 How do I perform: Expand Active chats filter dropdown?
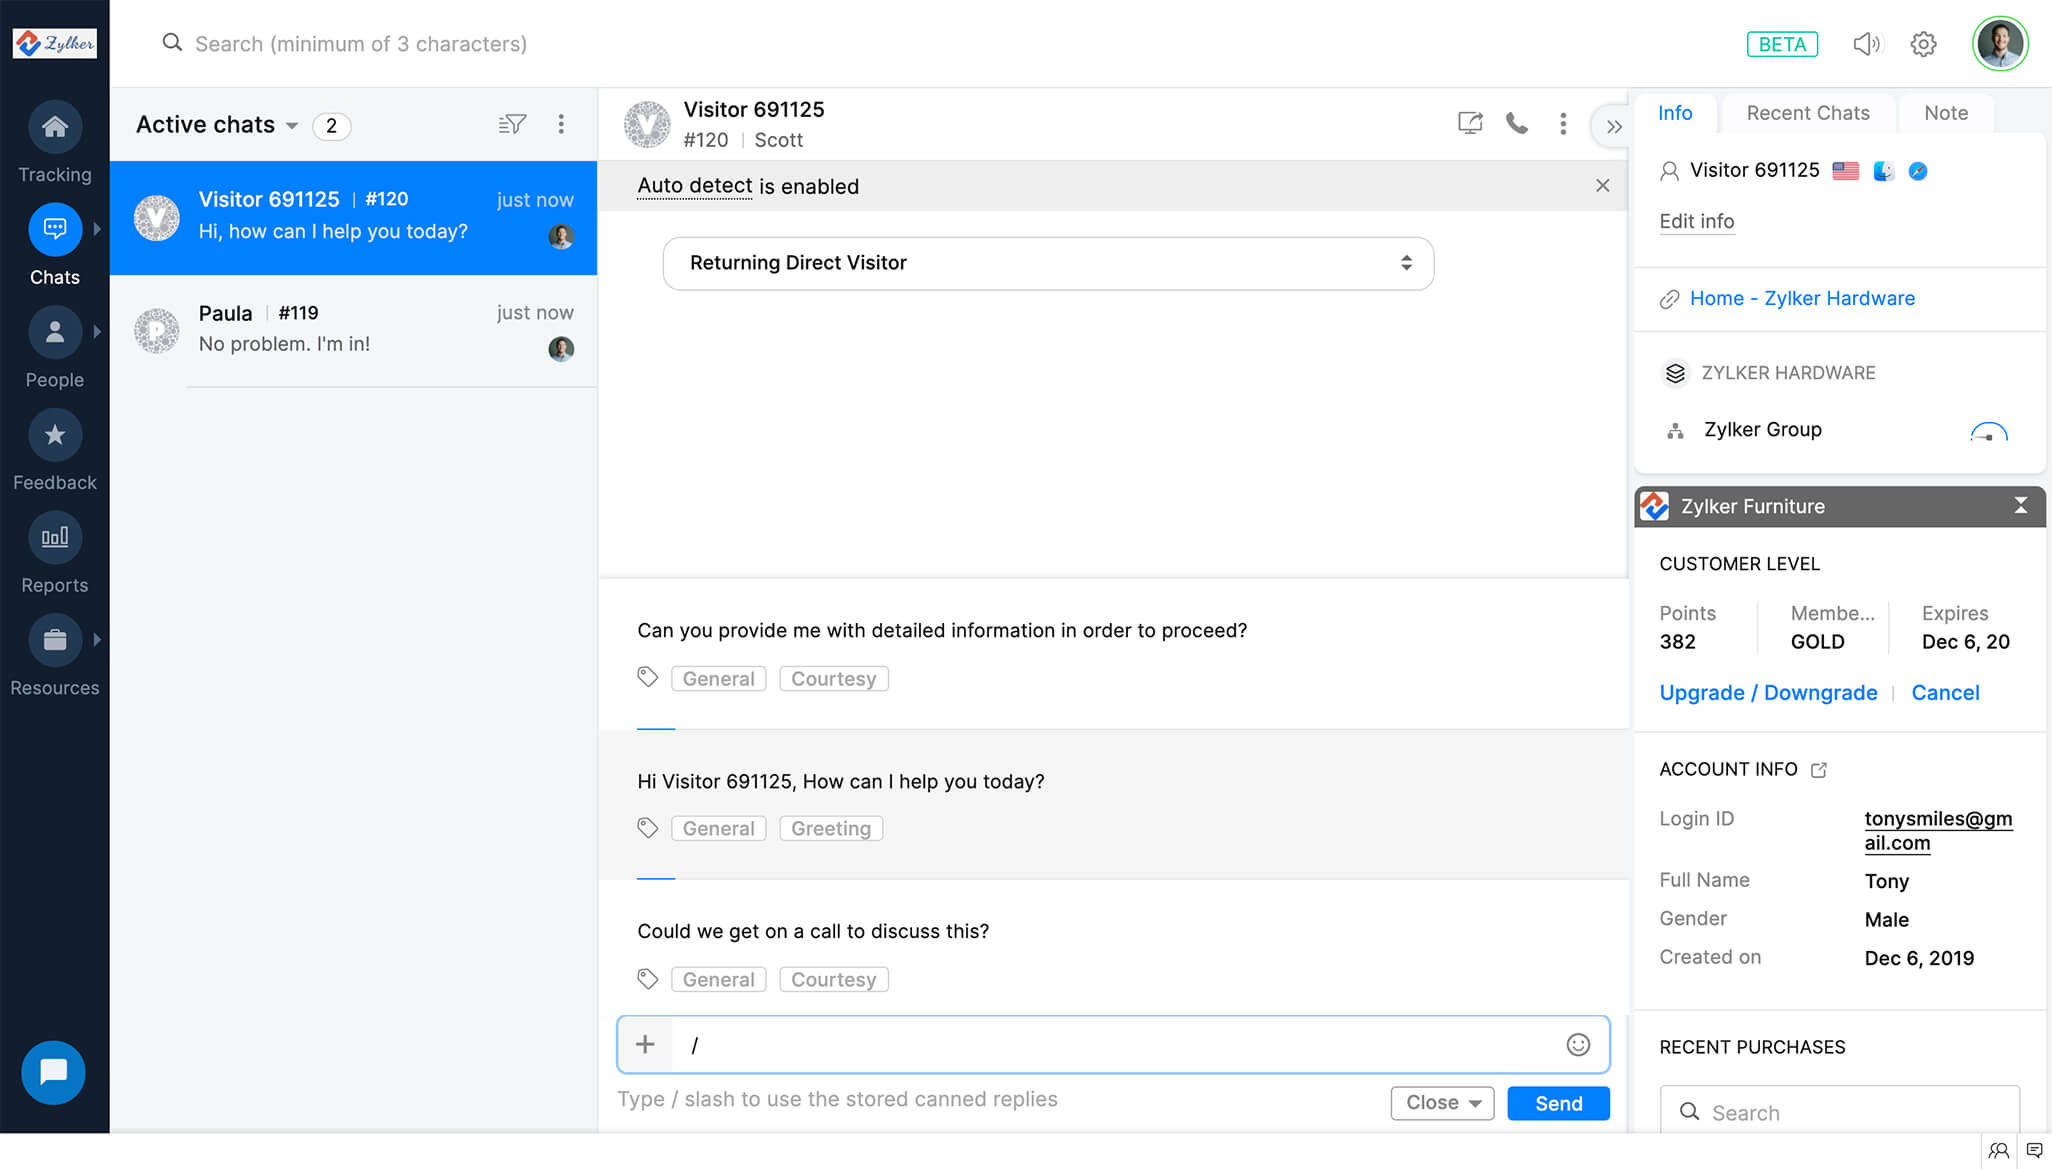coord(293,126)
